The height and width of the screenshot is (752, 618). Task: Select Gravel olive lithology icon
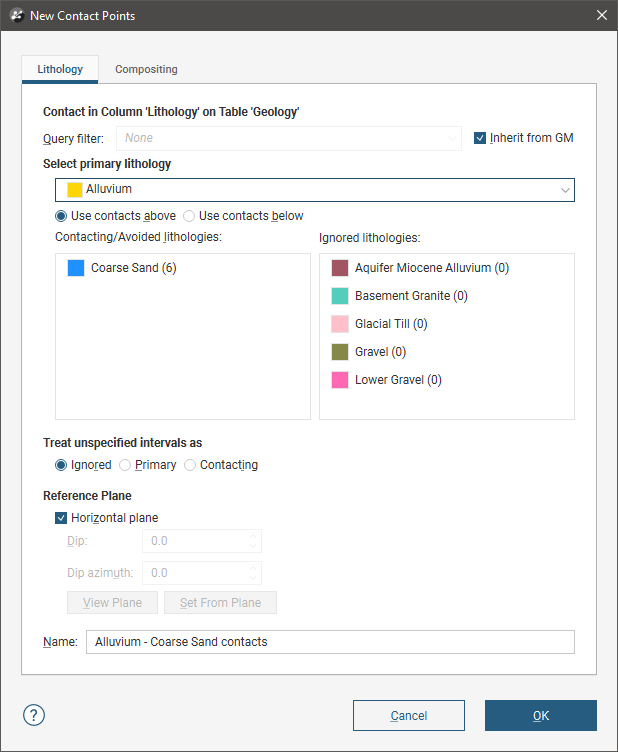click(340, 352)
